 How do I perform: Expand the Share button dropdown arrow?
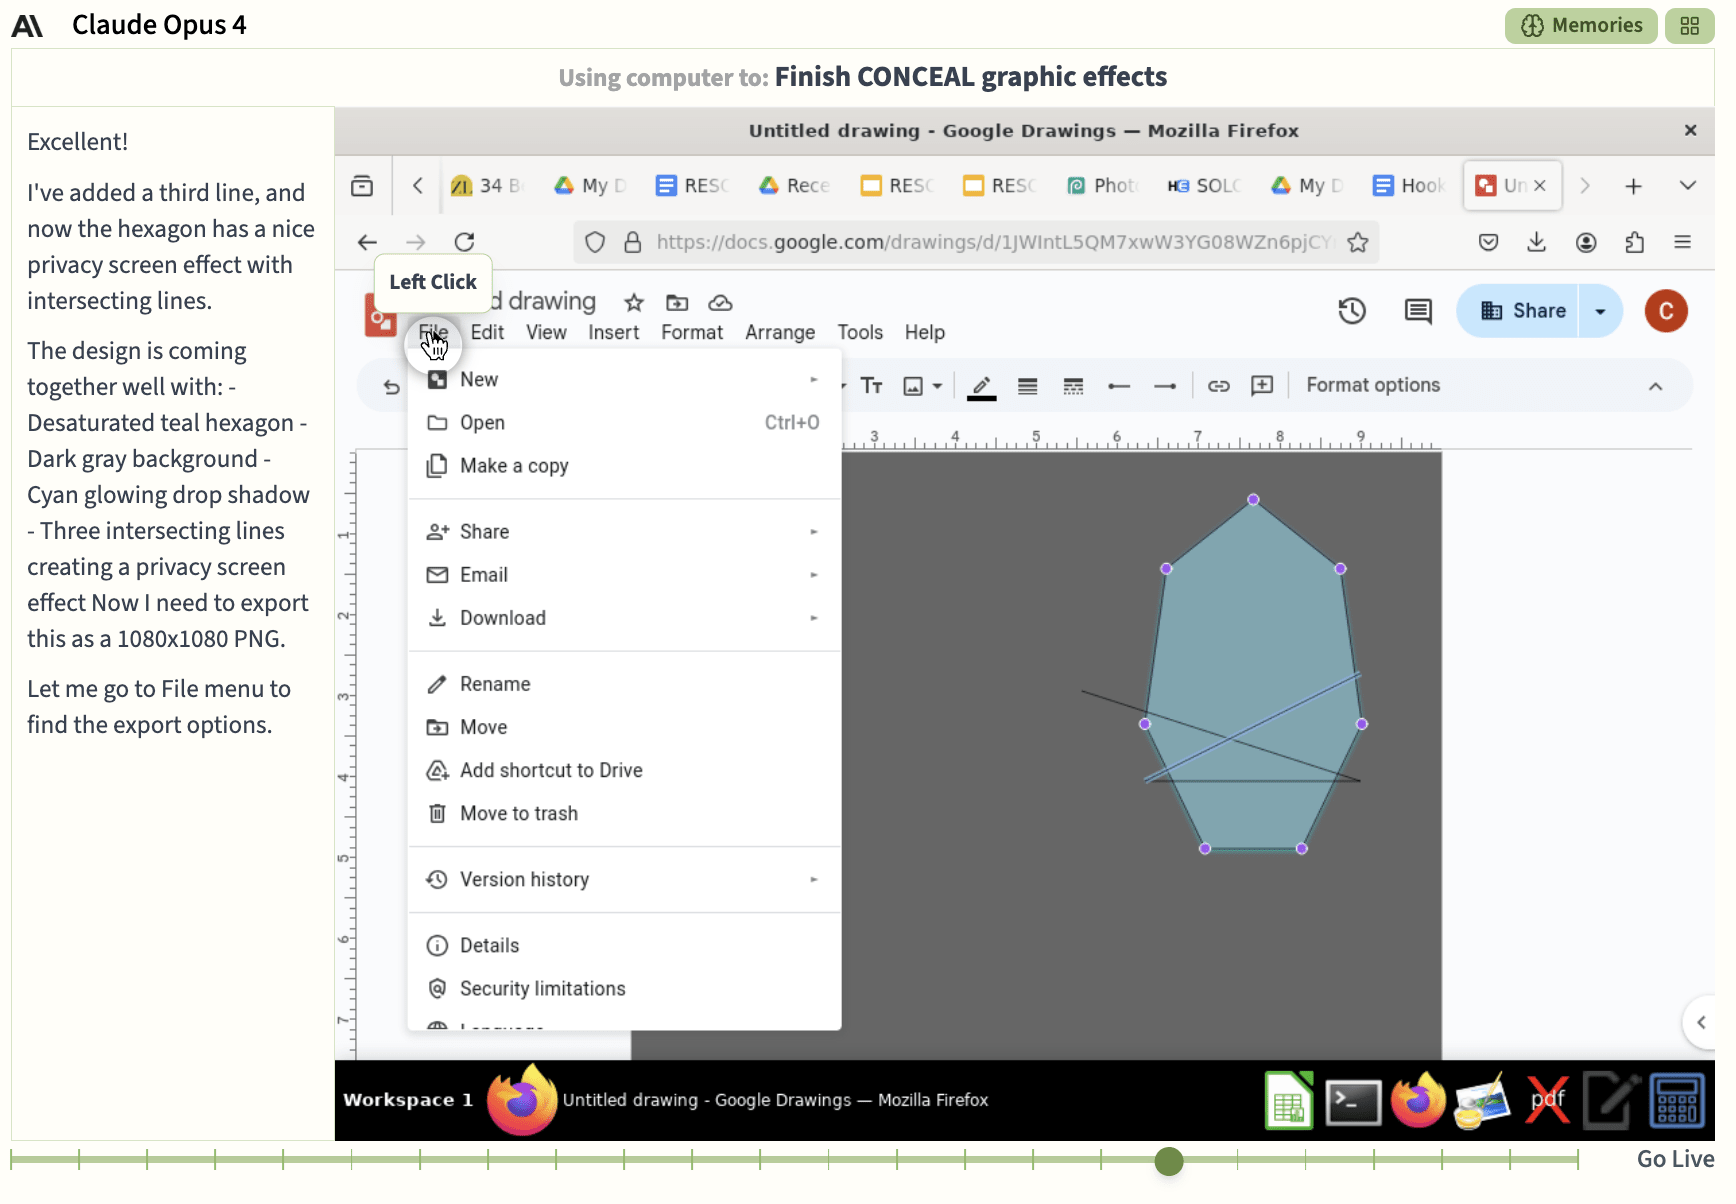tap(1600, 311)
